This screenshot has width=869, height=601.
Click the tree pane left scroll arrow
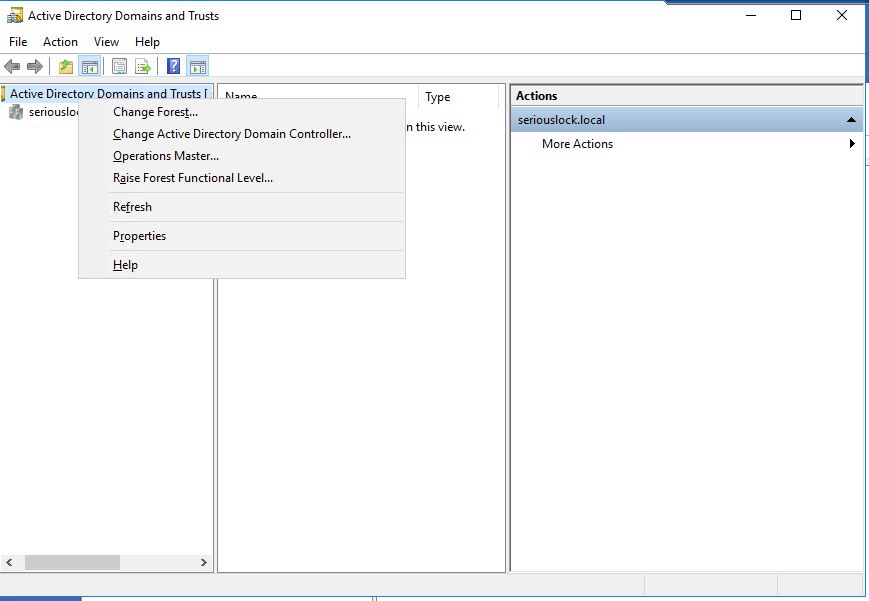click(9, 562)
